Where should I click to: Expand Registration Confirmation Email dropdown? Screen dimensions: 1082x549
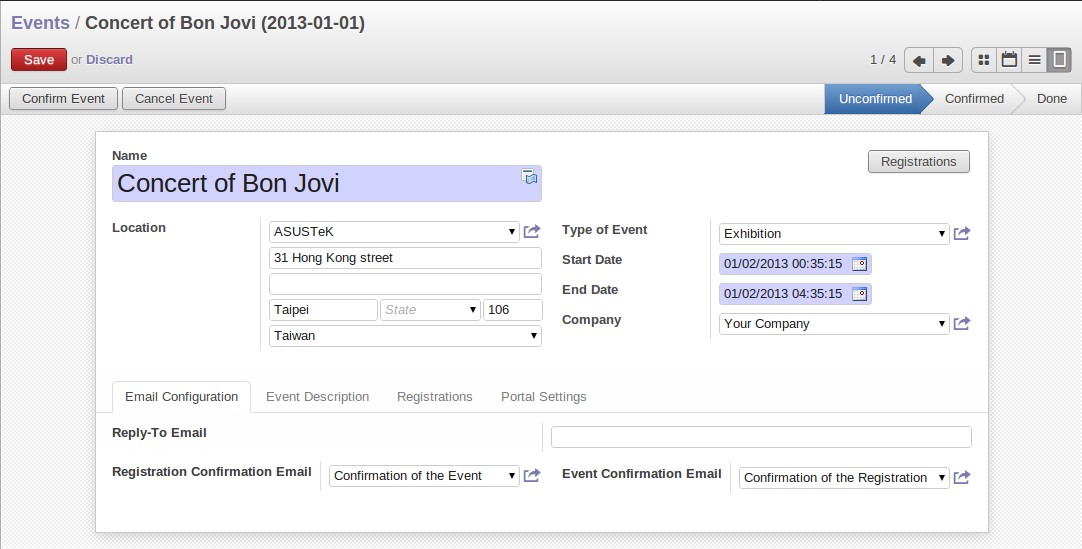(424, 476)
